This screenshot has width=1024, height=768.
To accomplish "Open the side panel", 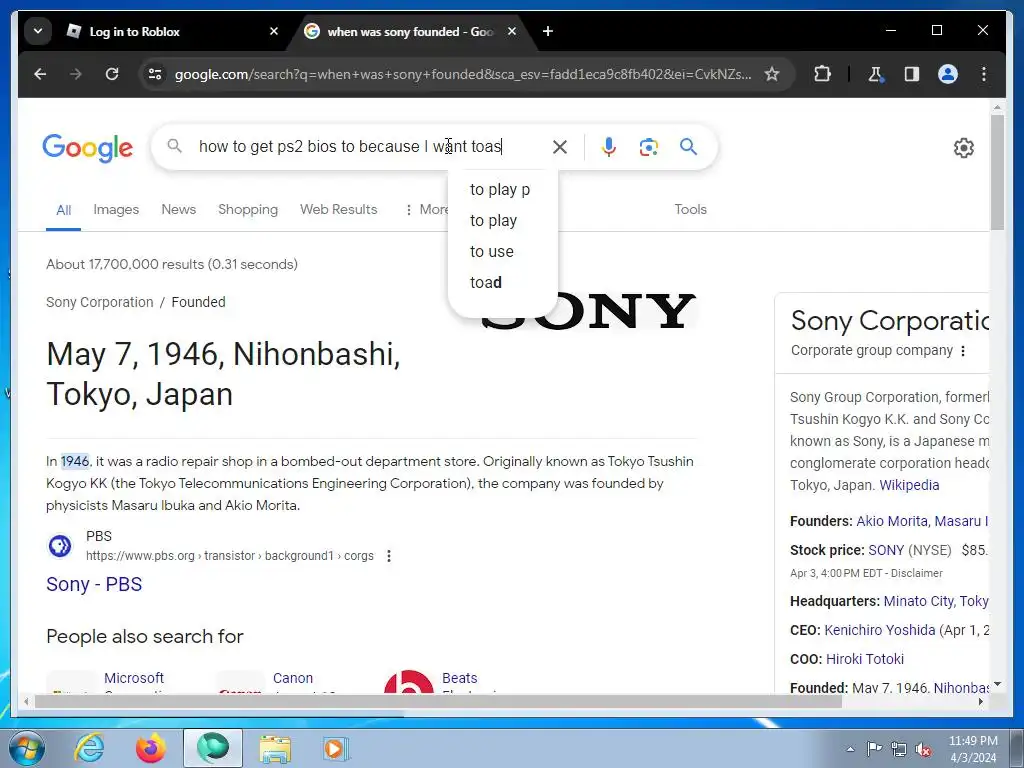I will tap(912, 74).
